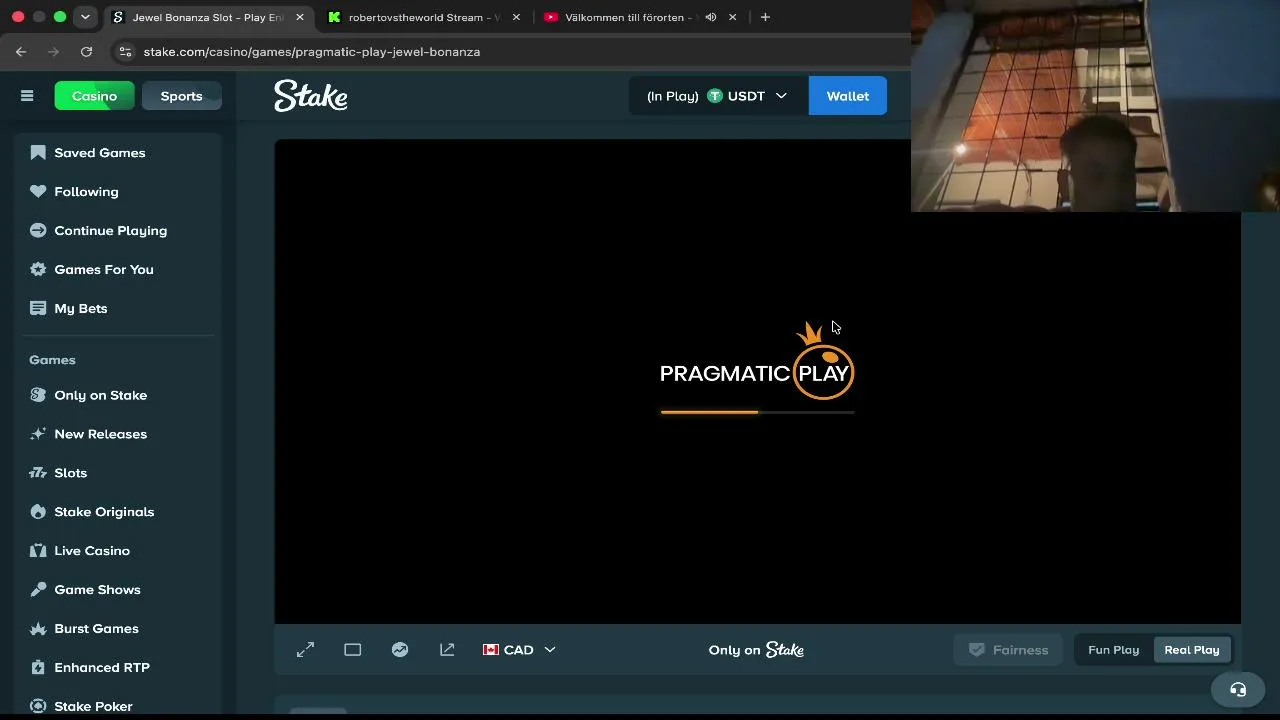
Task: Open the USDT balance dropdown
Action: coord(718,96)
